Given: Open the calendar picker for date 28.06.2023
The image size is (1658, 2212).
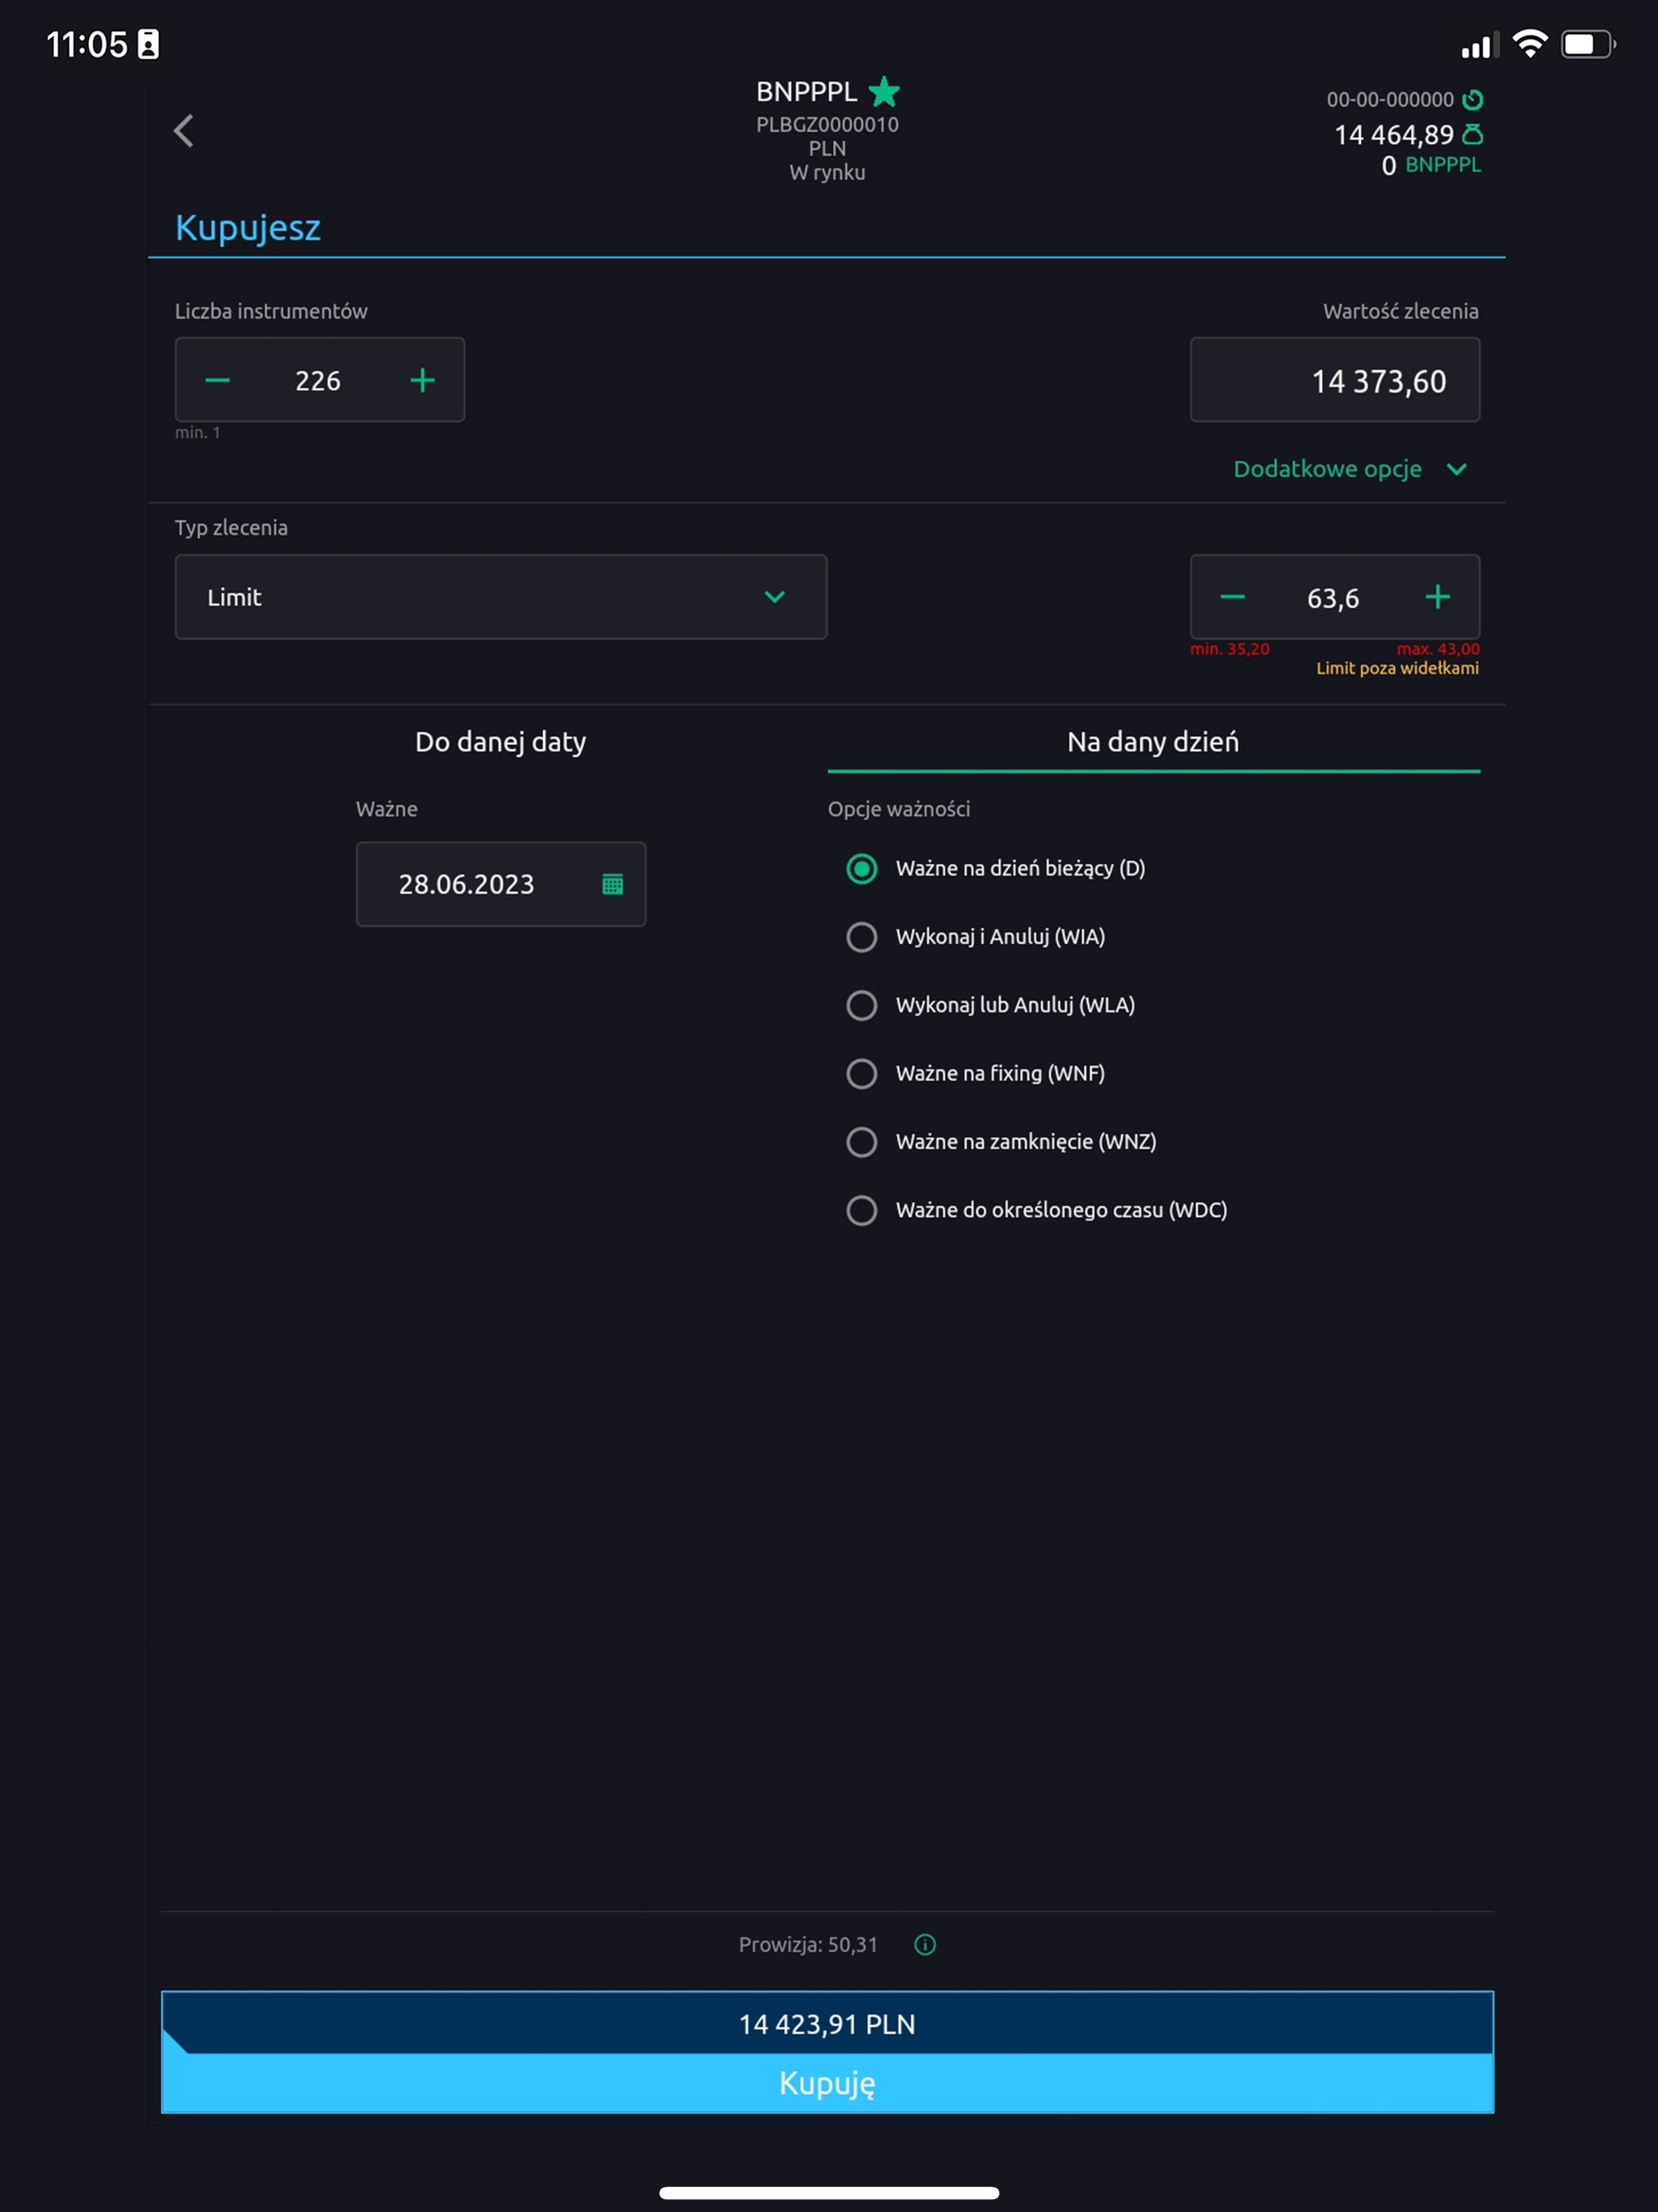Looking at the screenshot, I should coord(613,884).
